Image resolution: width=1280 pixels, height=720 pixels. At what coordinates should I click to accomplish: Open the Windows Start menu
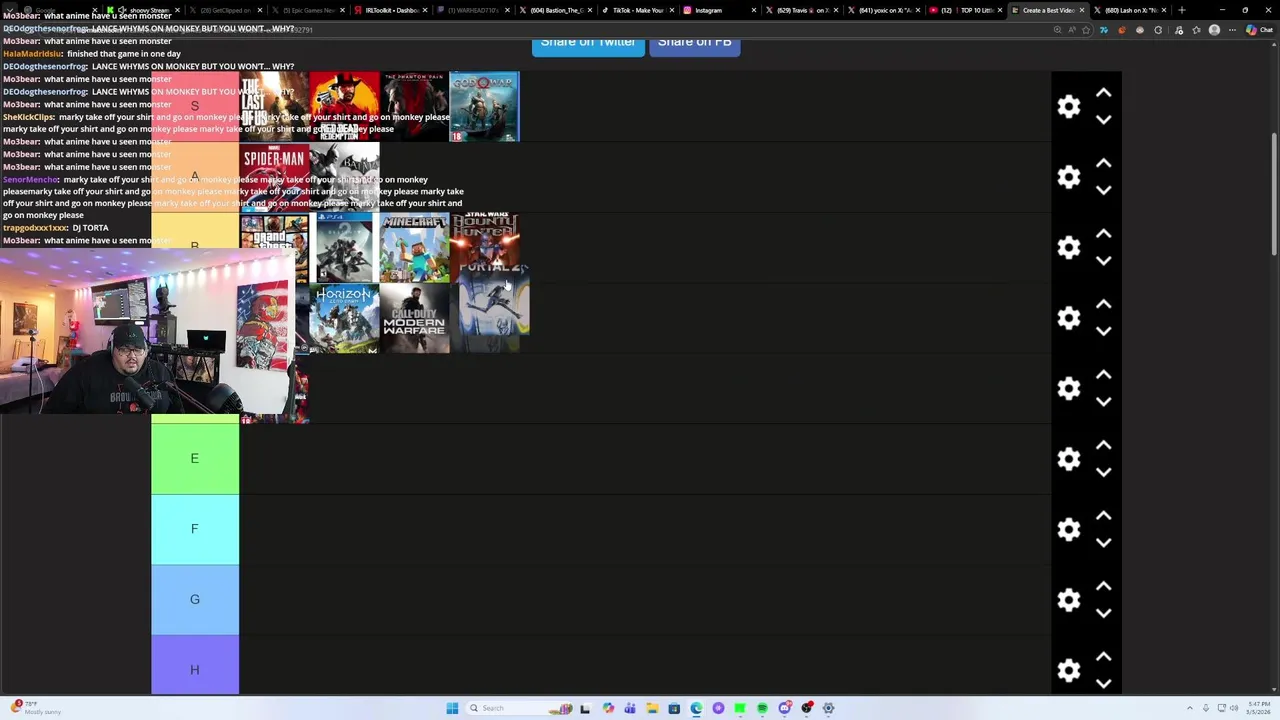click(452, 708)
